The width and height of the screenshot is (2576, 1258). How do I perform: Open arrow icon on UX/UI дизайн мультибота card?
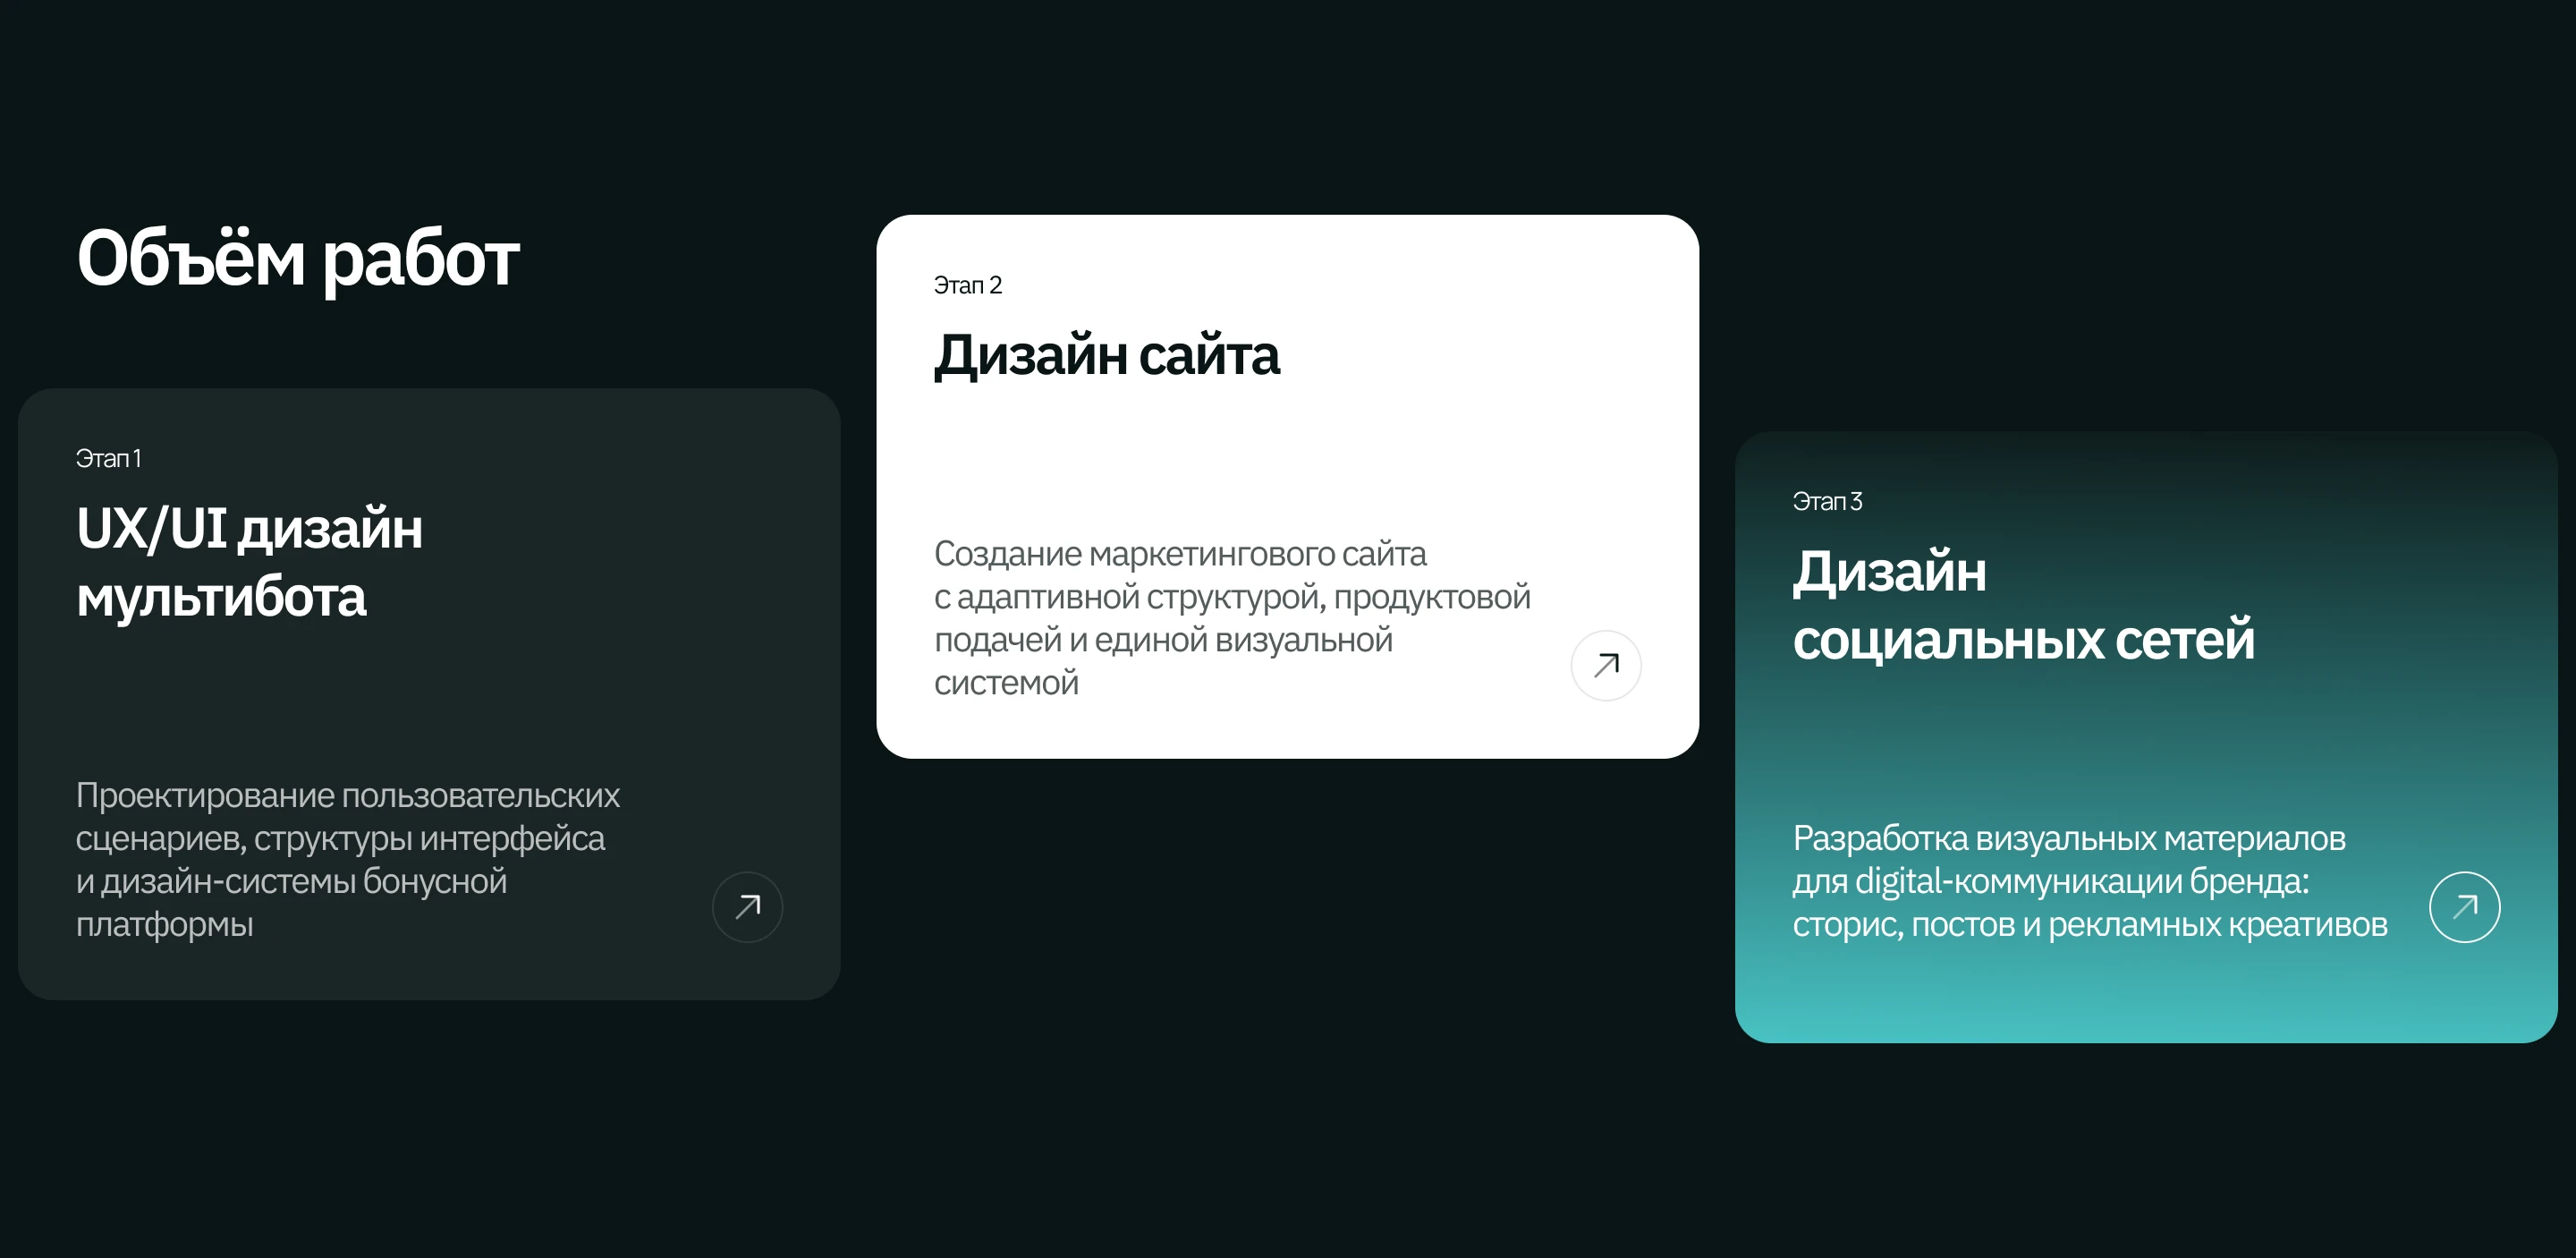747,906
